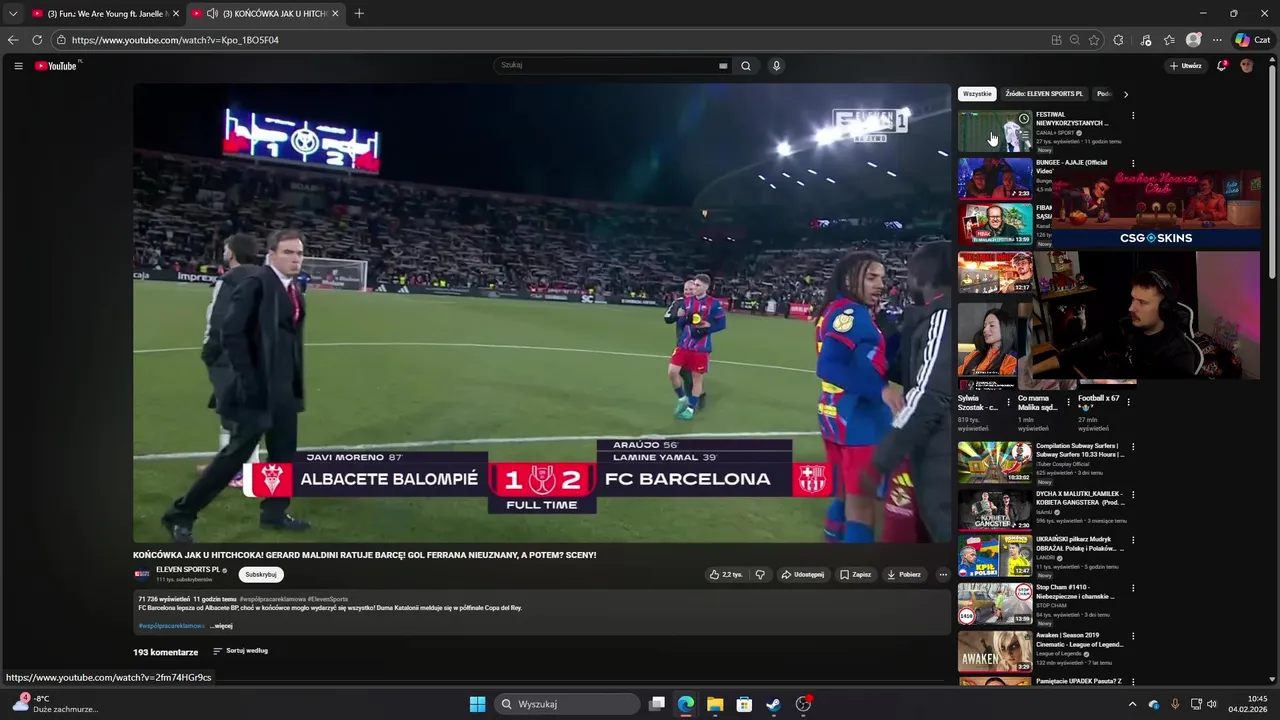Open Compilation Subway Surfers video thumbnail
This screenshot has width=1280, height=720.
point(995,463)
